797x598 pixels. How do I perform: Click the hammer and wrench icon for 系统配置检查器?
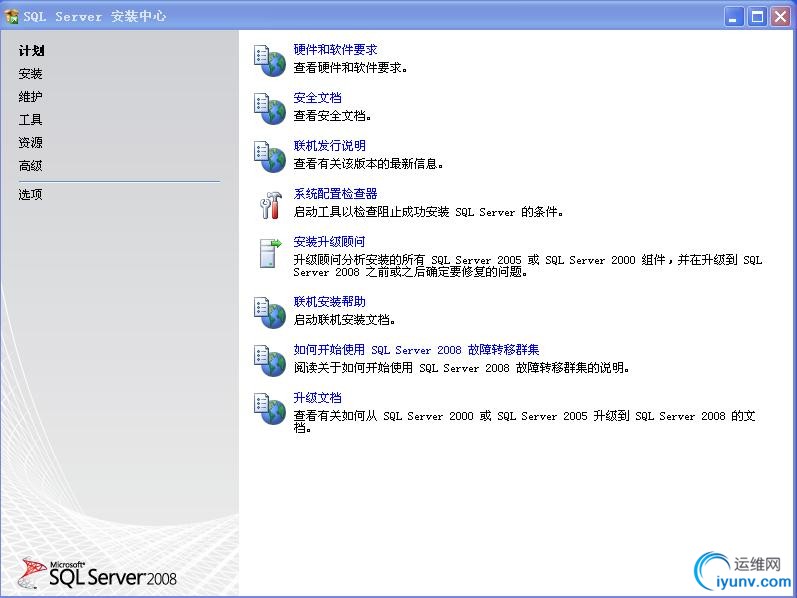pos(271,205)
